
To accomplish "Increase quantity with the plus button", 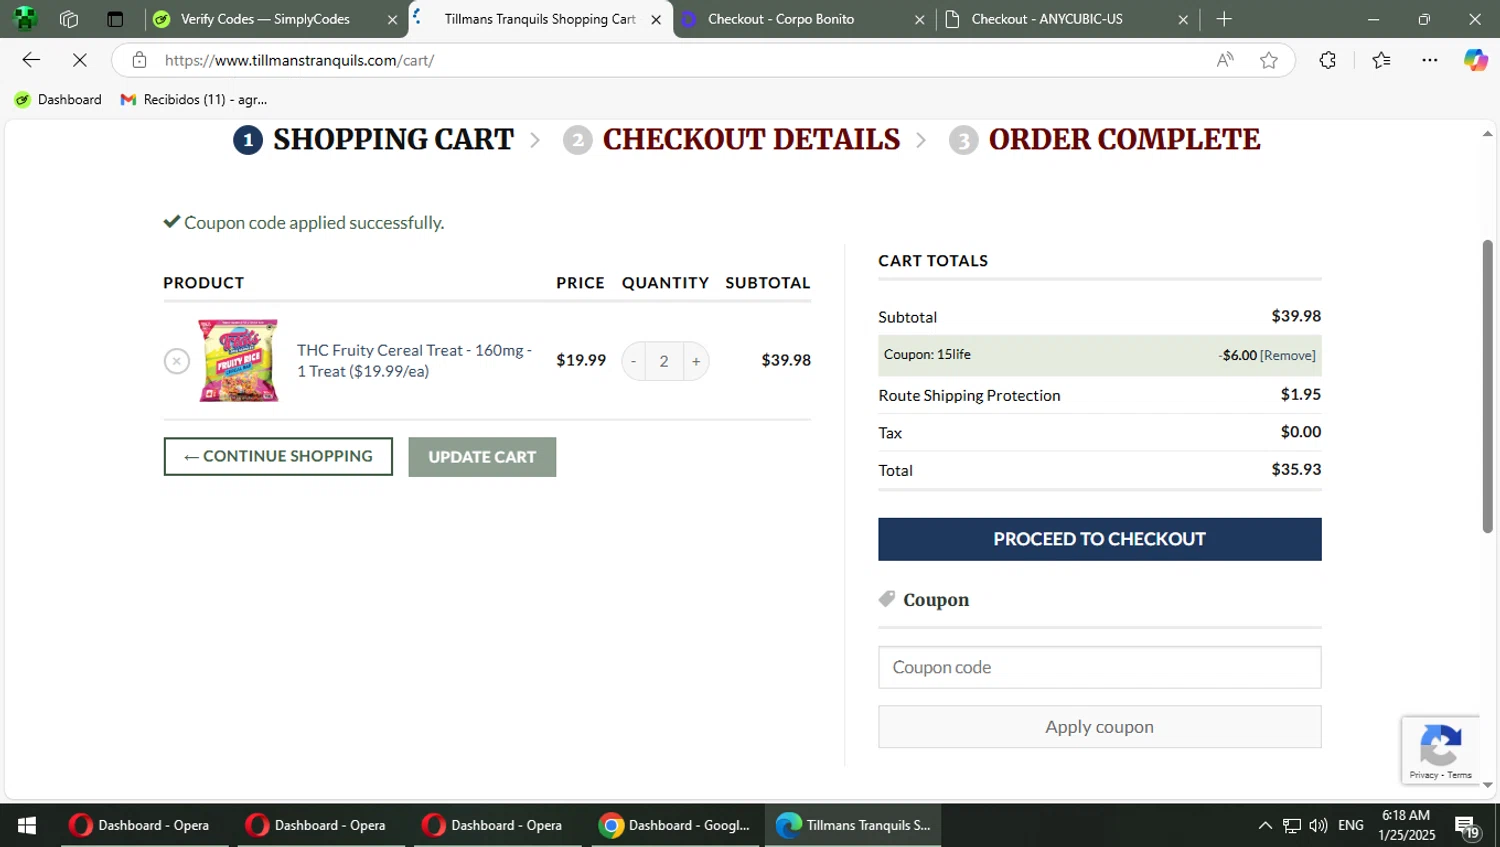I will [696, 361].
